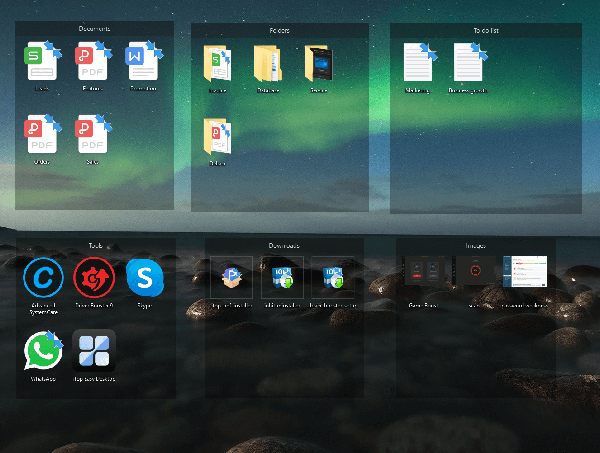The image size is (600, 453).
Task: Open the folder containing a green spreadsheet
Action: coord(217,64)
